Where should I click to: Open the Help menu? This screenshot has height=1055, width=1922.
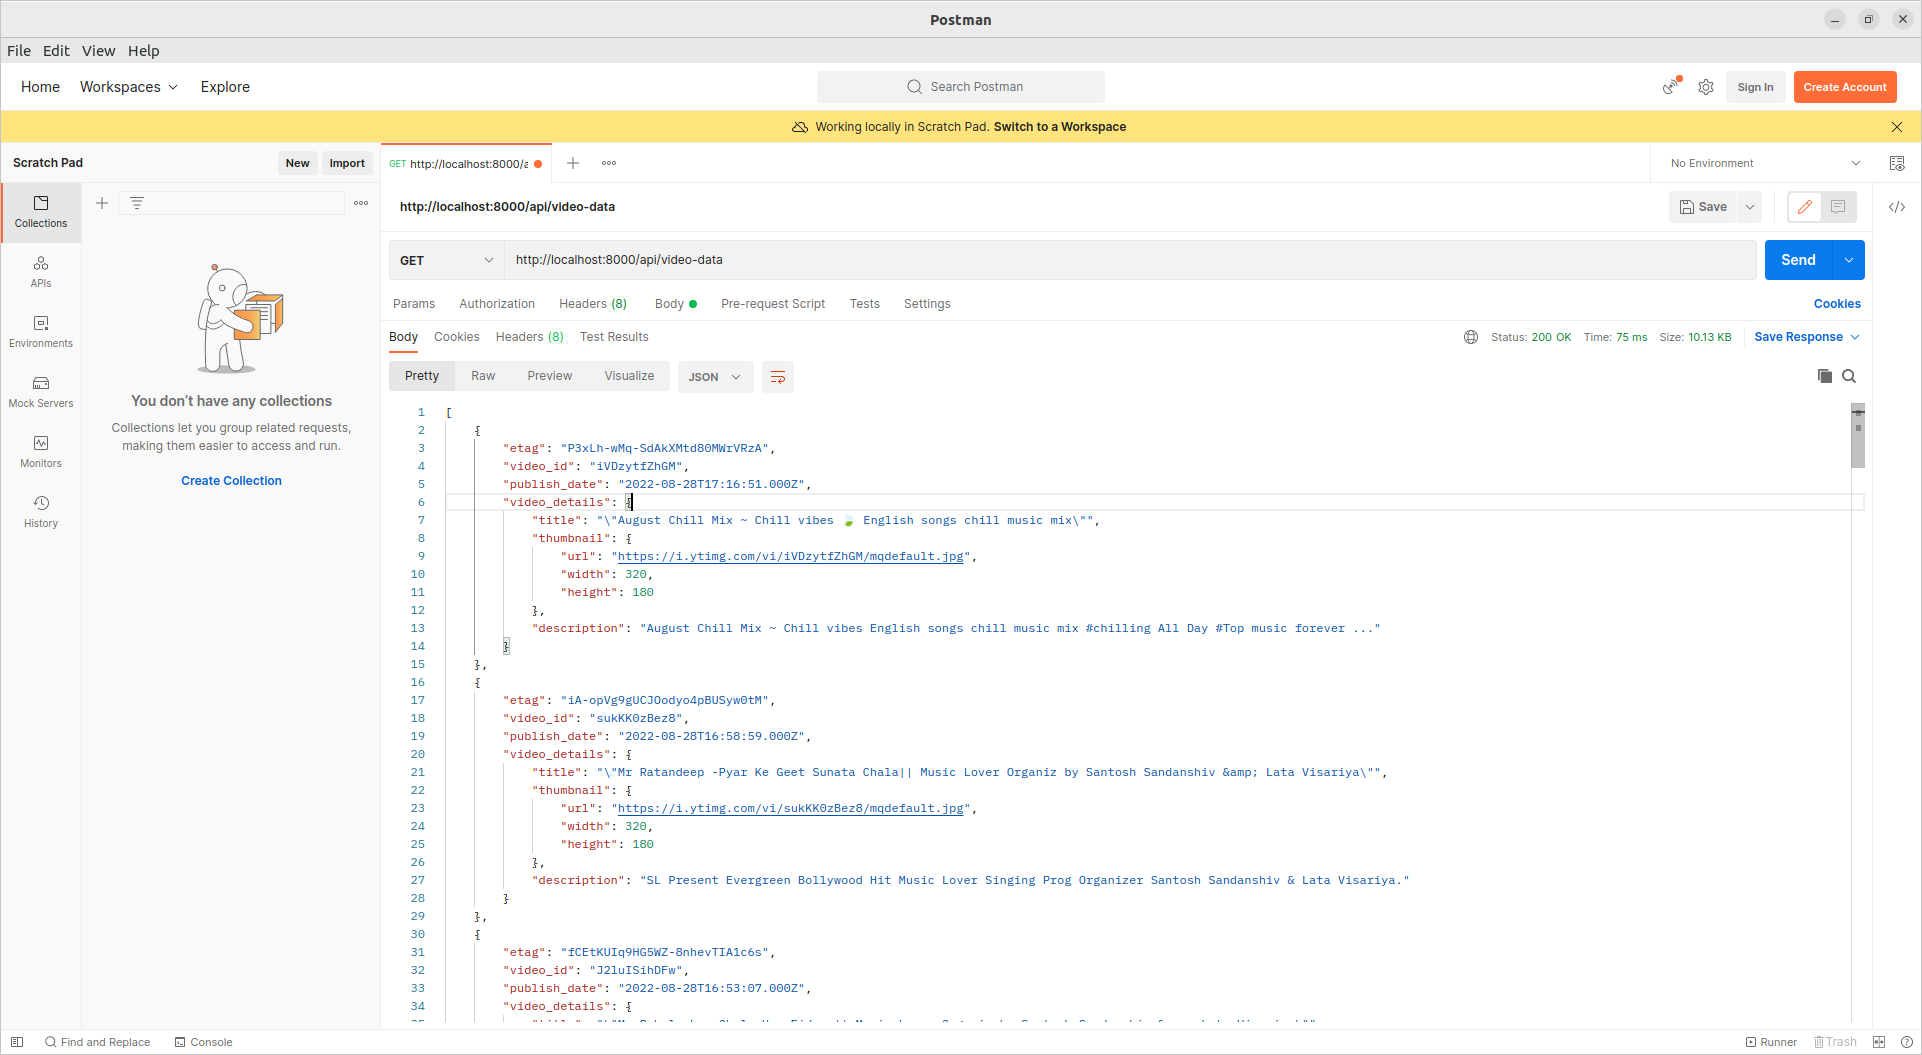click(143, 51)
